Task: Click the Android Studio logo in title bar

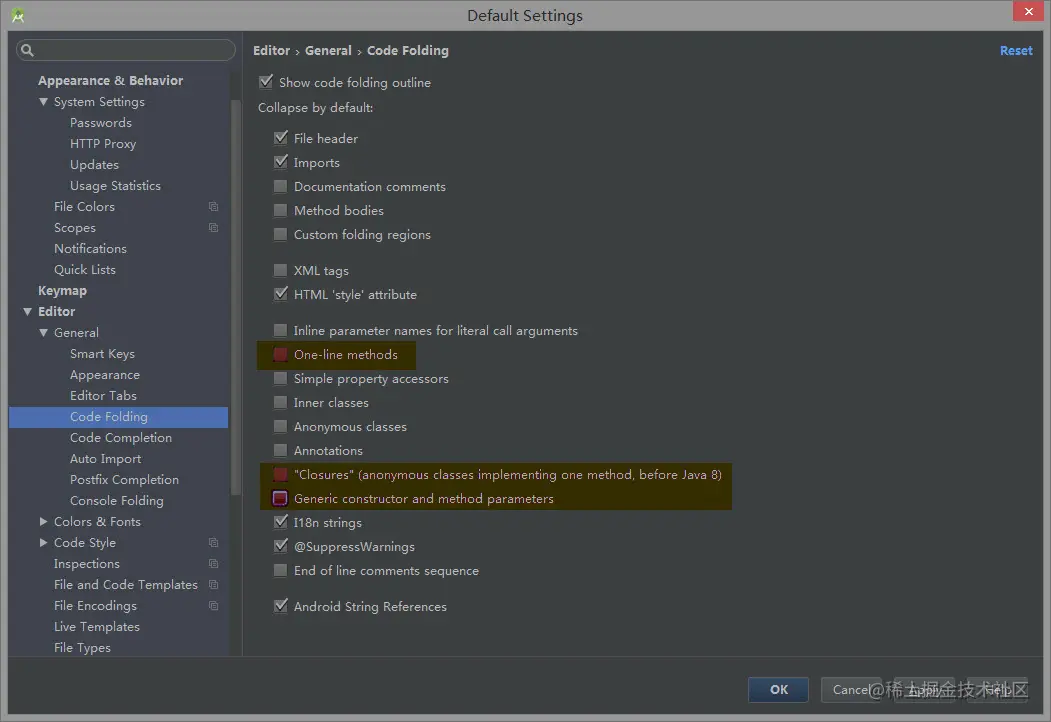Action: pyautogui.click(x=18, y=15)
